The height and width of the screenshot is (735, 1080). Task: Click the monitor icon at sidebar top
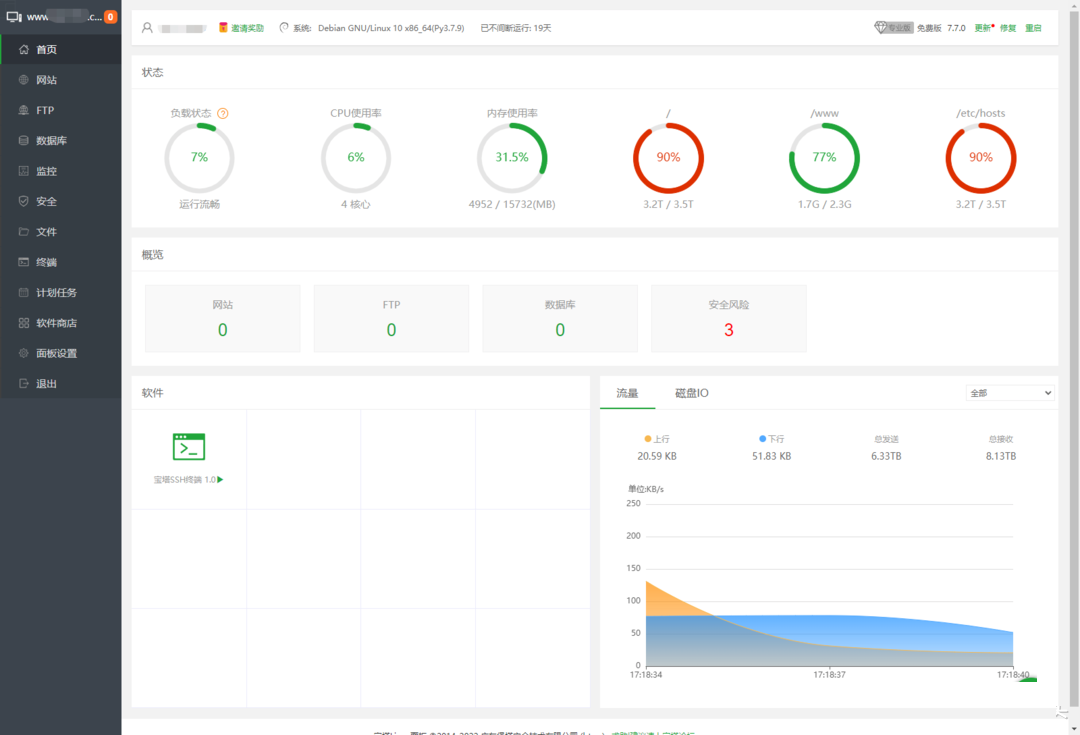point(14,17)
